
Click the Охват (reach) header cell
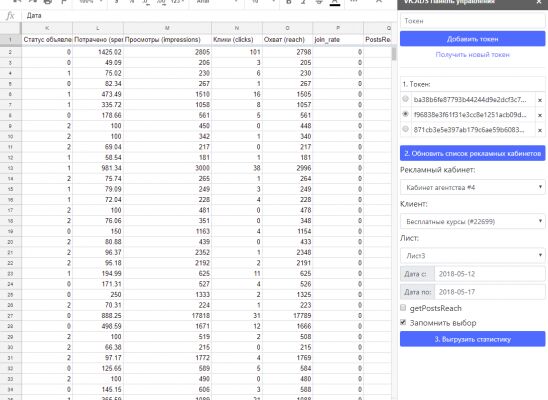[x=287, y=40]
